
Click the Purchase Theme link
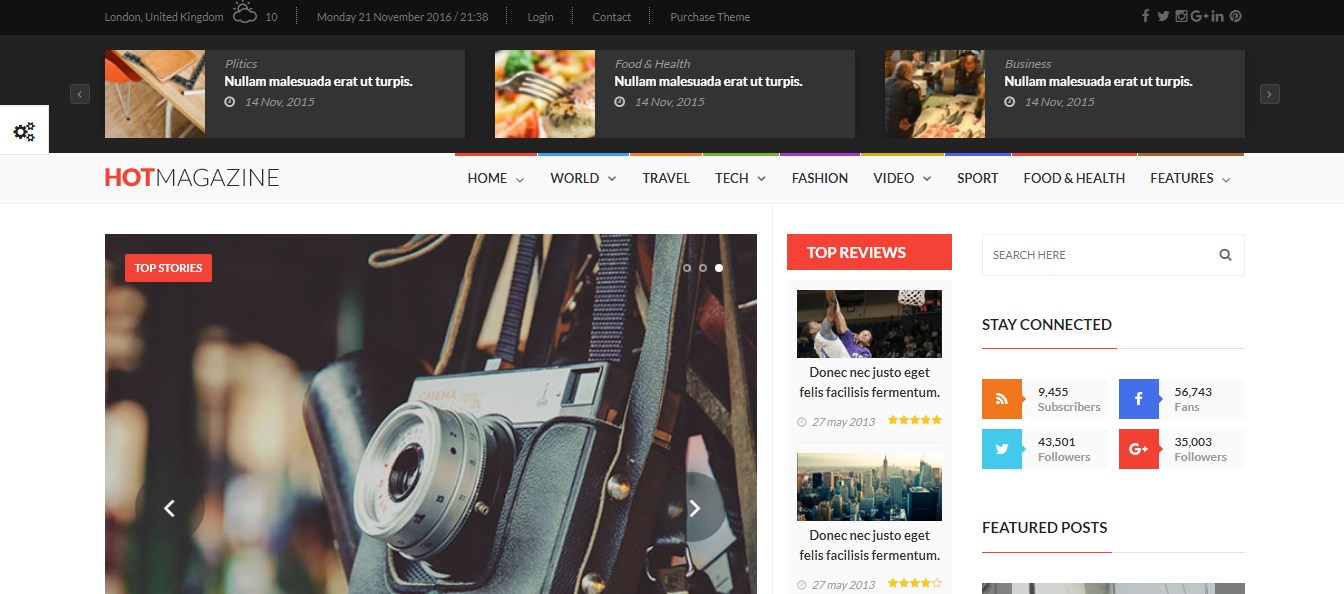709,16
